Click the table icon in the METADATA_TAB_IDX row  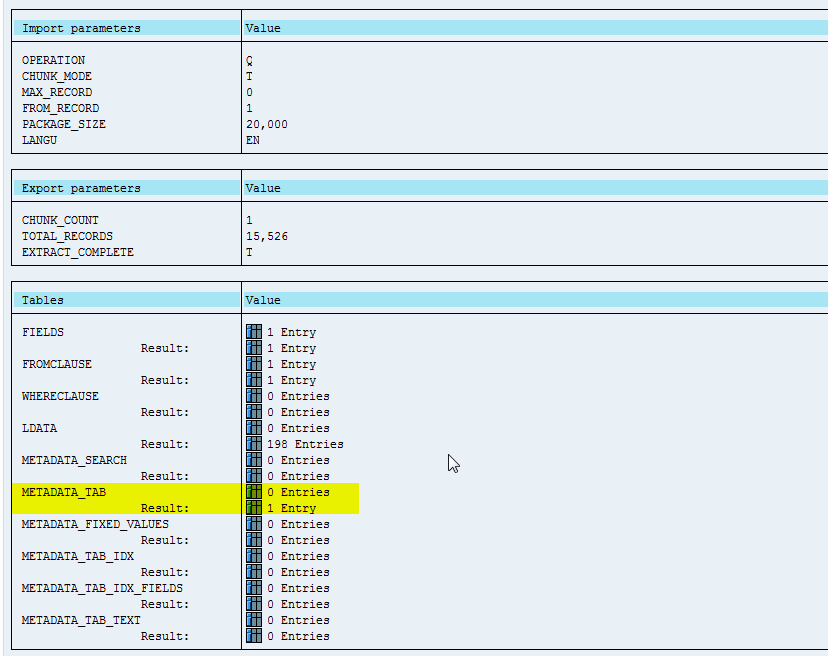click(x=254, y=556)
